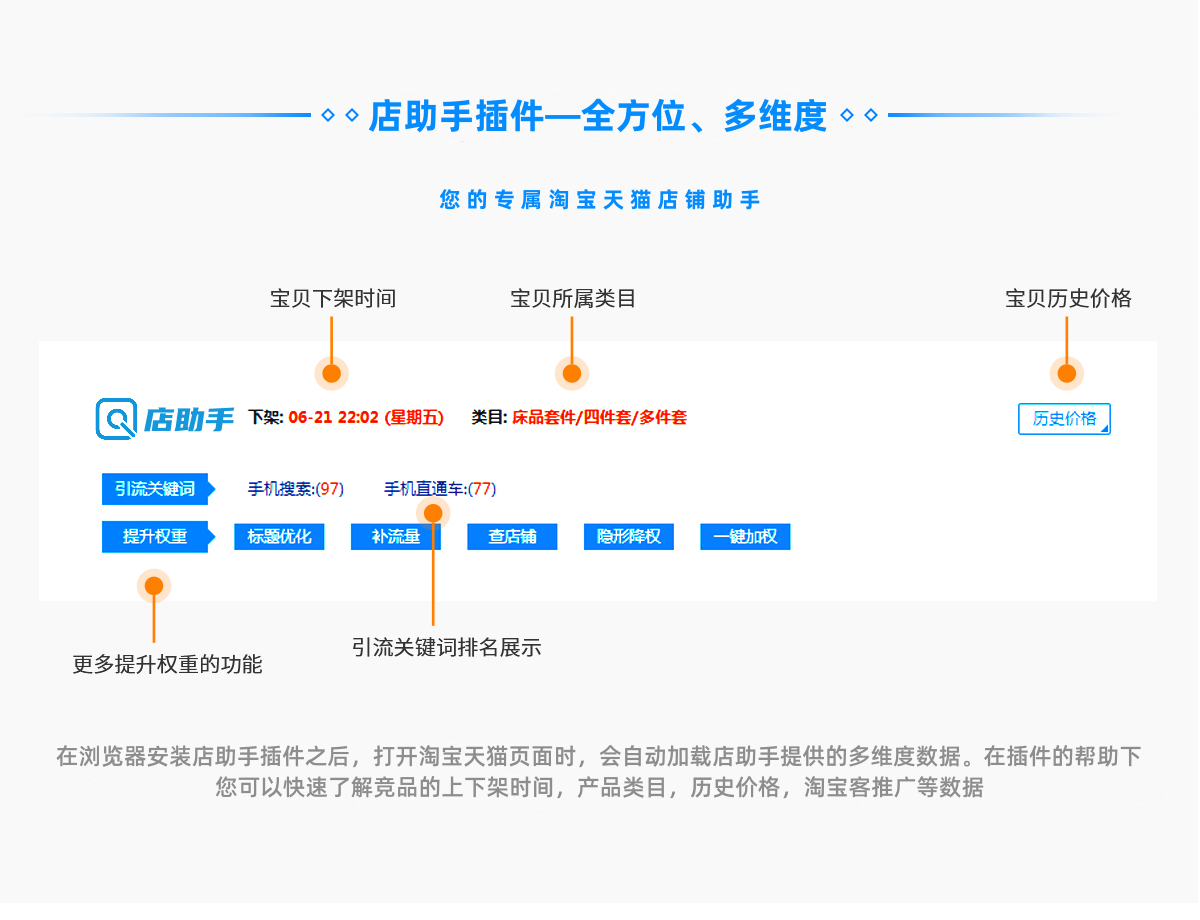Launch the 查店铺 shop check feature
The width and height of the screenshot is (1200, 920).
512,537
